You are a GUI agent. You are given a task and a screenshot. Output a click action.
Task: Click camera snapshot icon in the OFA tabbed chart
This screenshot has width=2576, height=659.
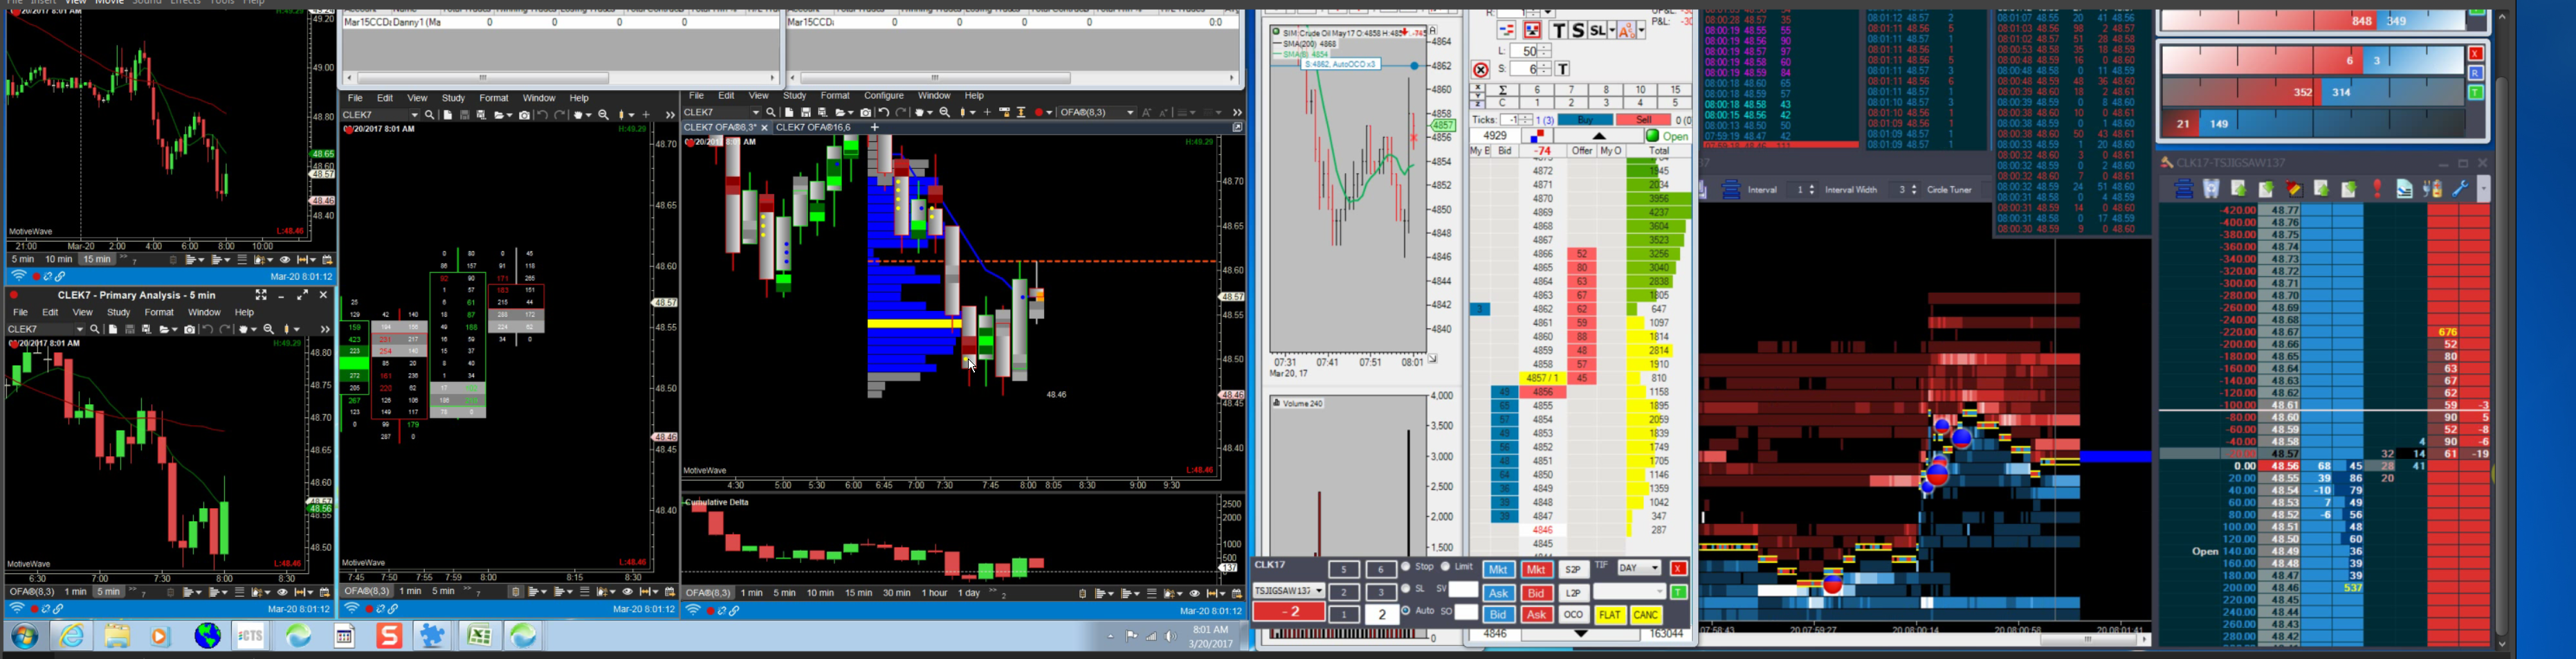866,113
